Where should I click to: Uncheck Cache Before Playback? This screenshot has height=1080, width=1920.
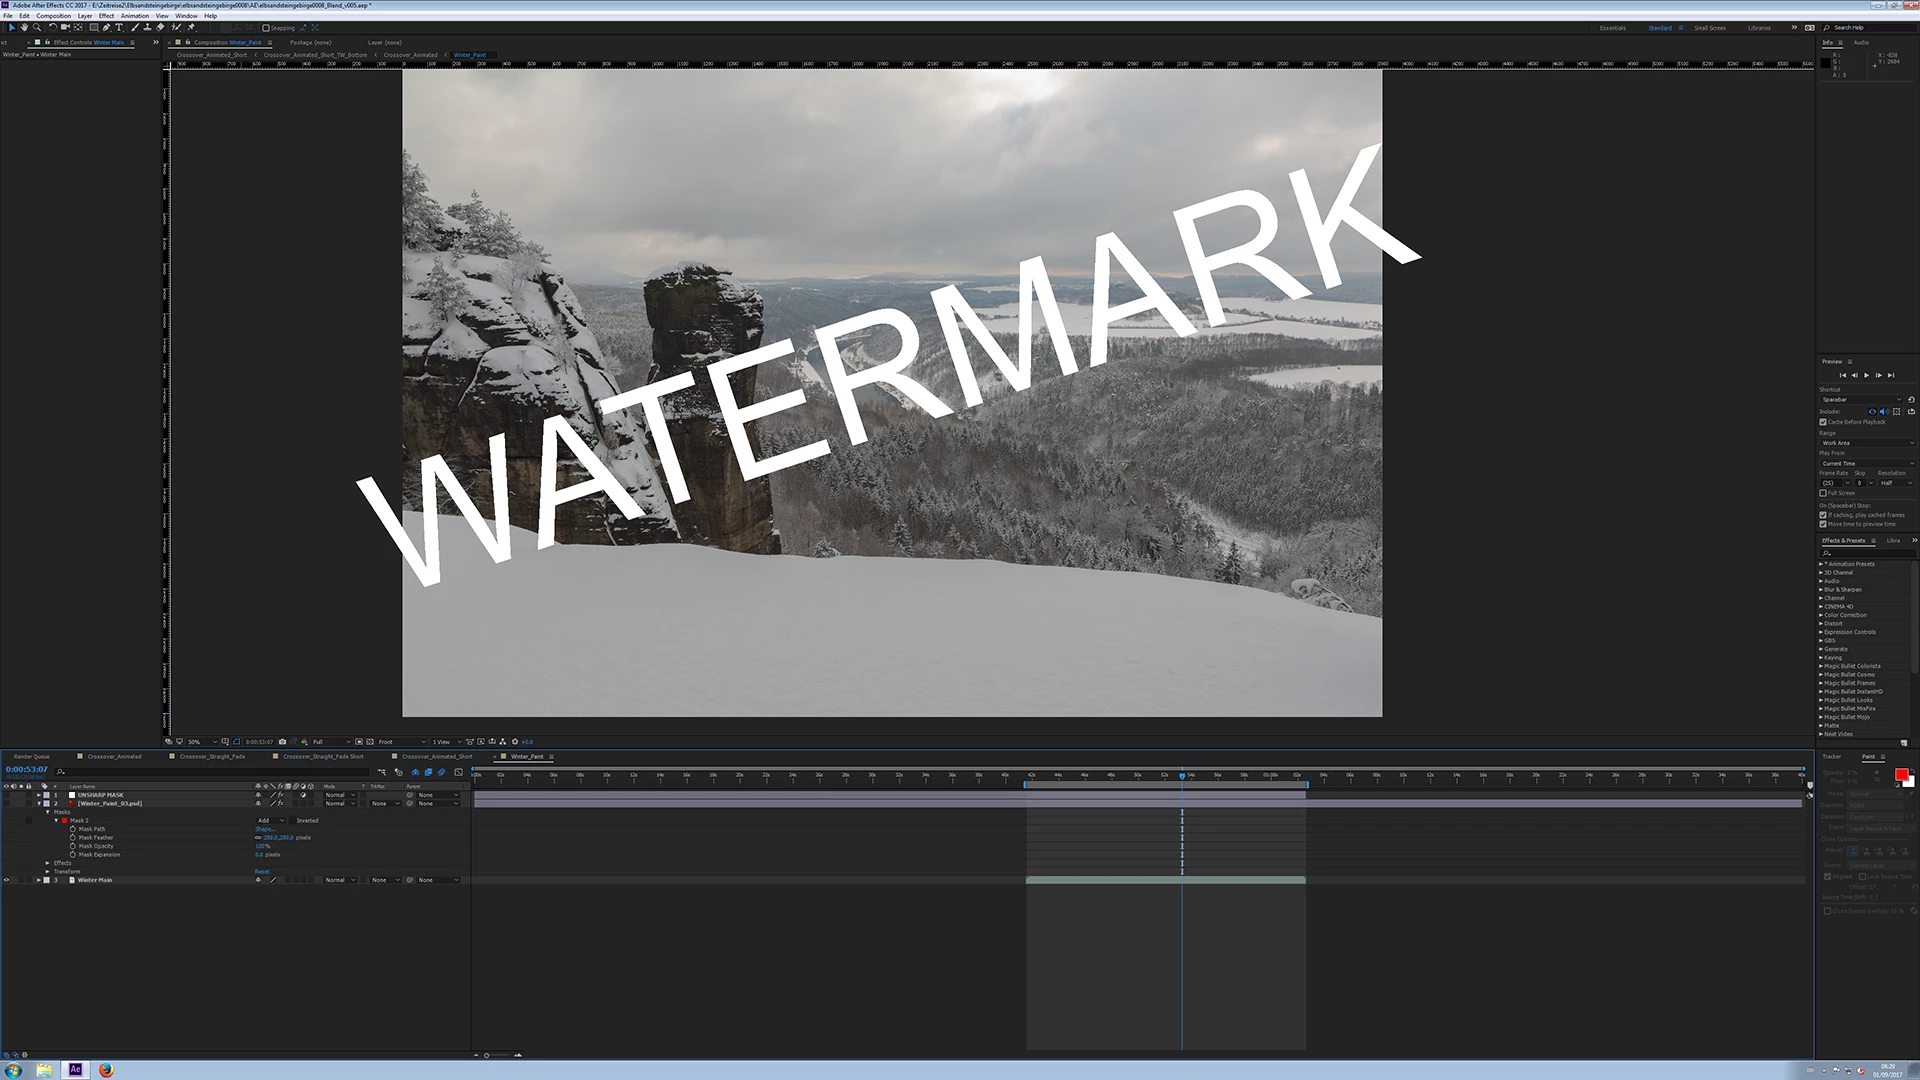(1823, 422)
